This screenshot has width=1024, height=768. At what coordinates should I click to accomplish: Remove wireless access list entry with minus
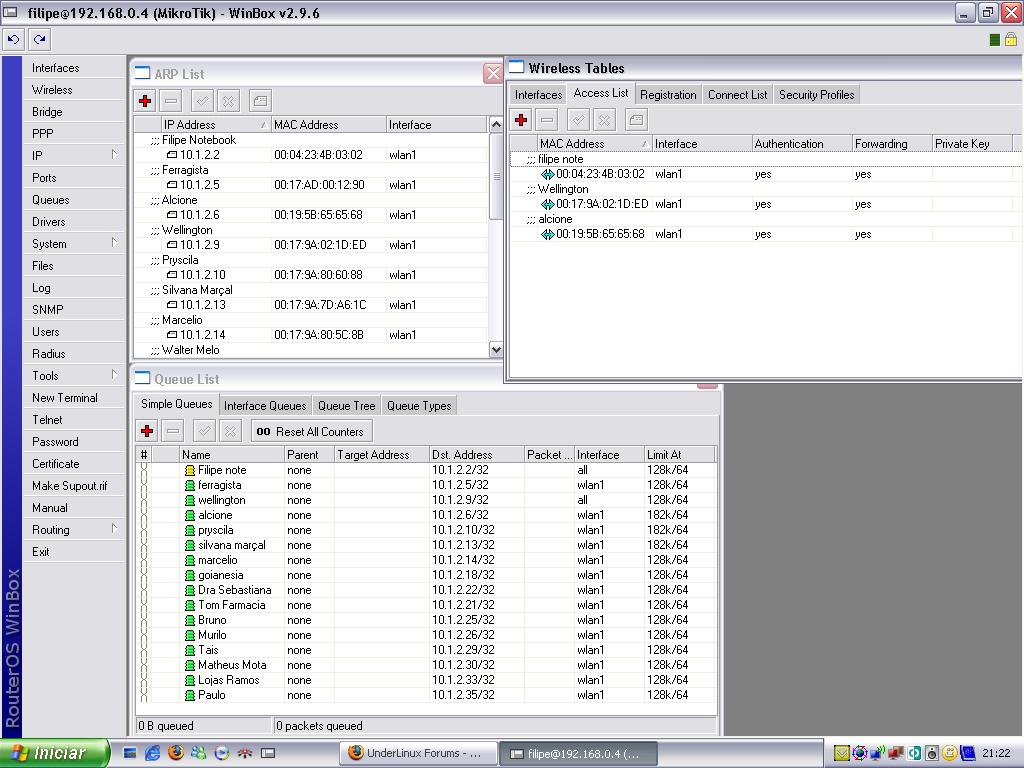point(547,120)
